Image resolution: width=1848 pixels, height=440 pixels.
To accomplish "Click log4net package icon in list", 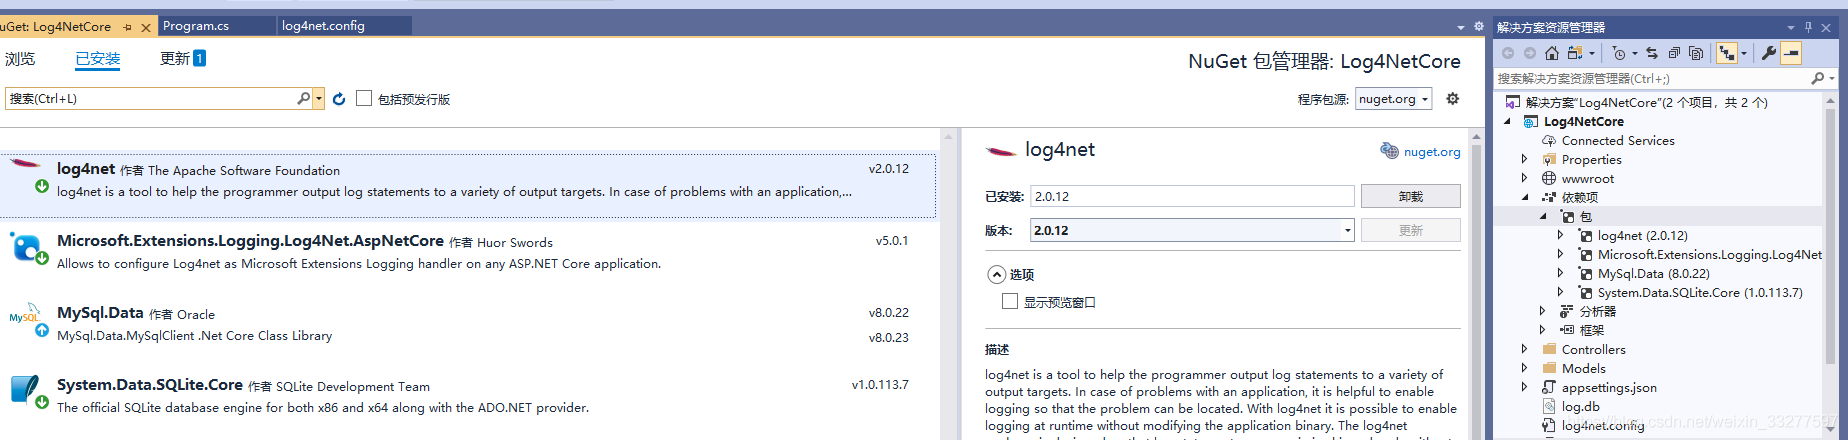I will [24, 165].
